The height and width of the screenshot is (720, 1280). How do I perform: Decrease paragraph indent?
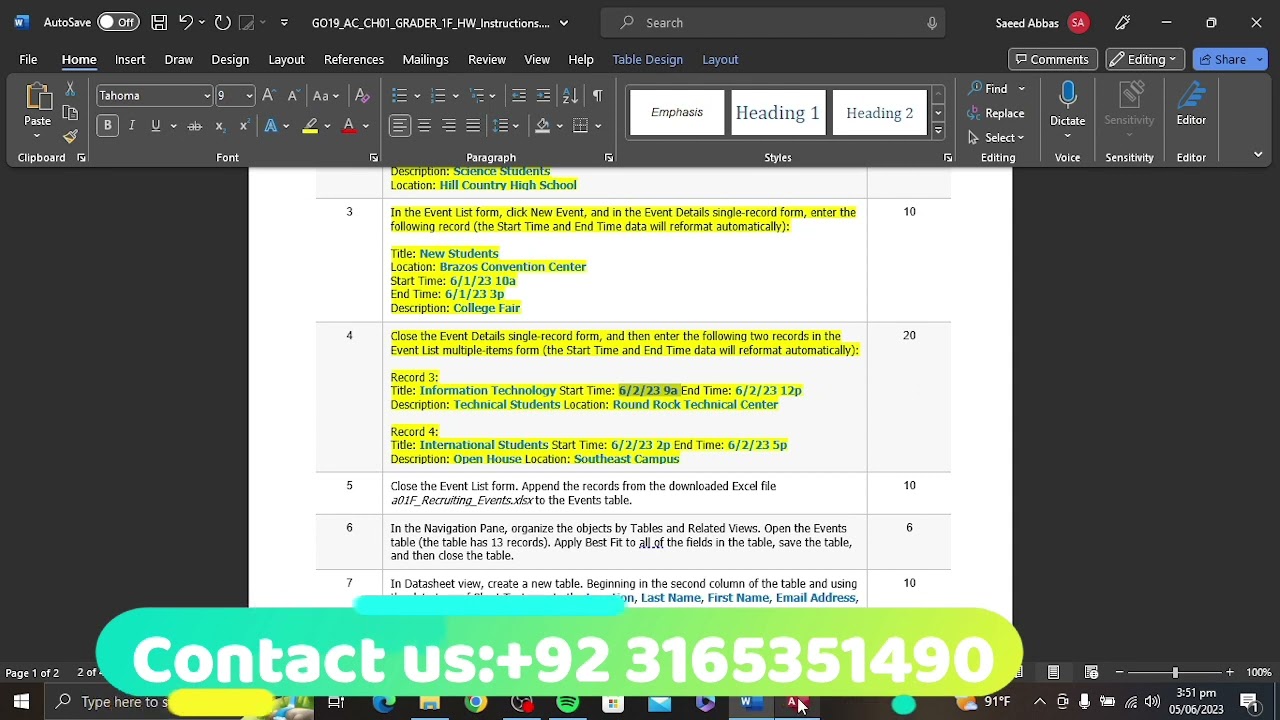[x=519, y=96]
